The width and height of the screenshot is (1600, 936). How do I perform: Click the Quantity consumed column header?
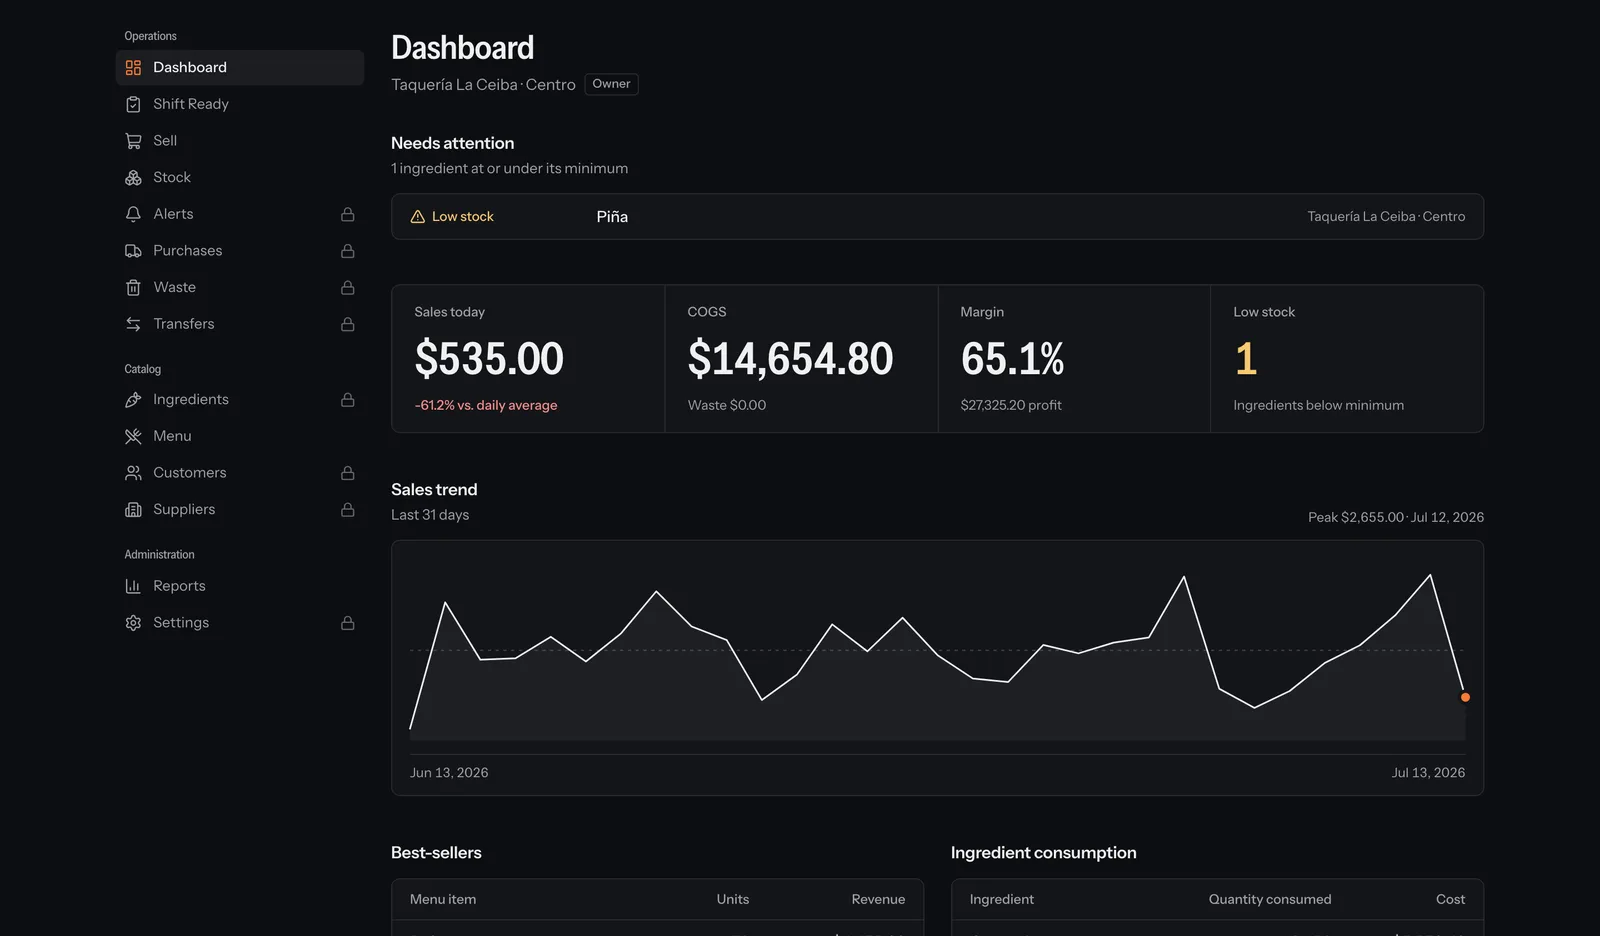click(x=1270, y=900)
